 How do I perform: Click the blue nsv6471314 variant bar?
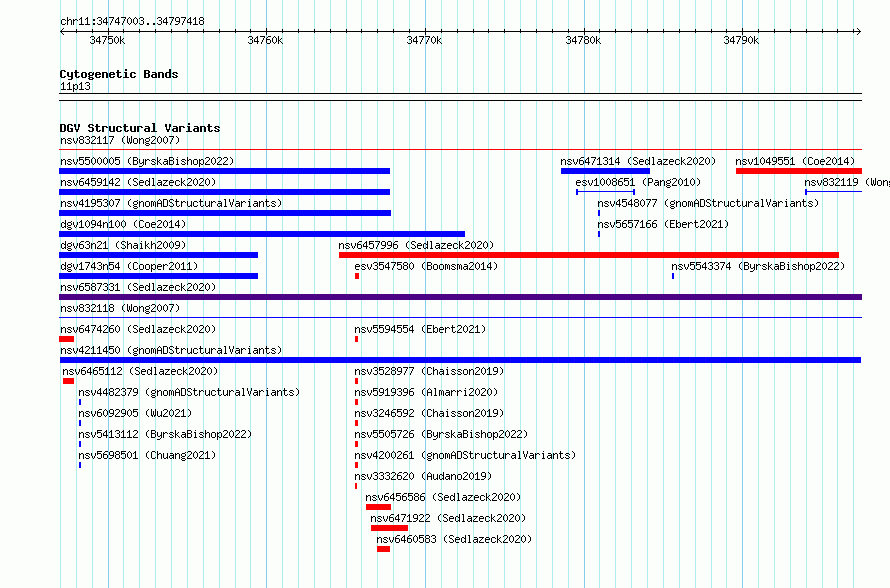[605, 171]
